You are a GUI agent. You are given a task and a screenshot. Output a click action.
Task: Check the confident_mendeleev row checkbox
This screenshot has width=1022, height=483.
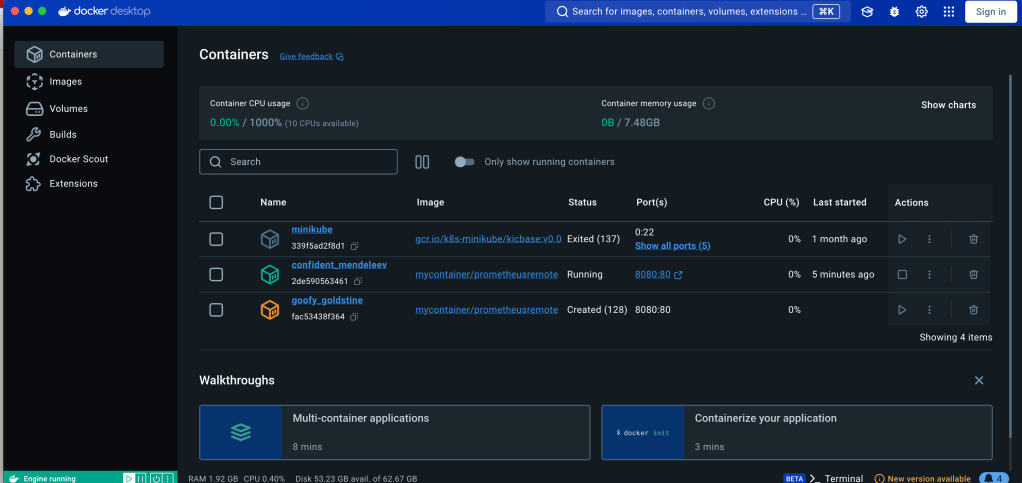point(216,274)
